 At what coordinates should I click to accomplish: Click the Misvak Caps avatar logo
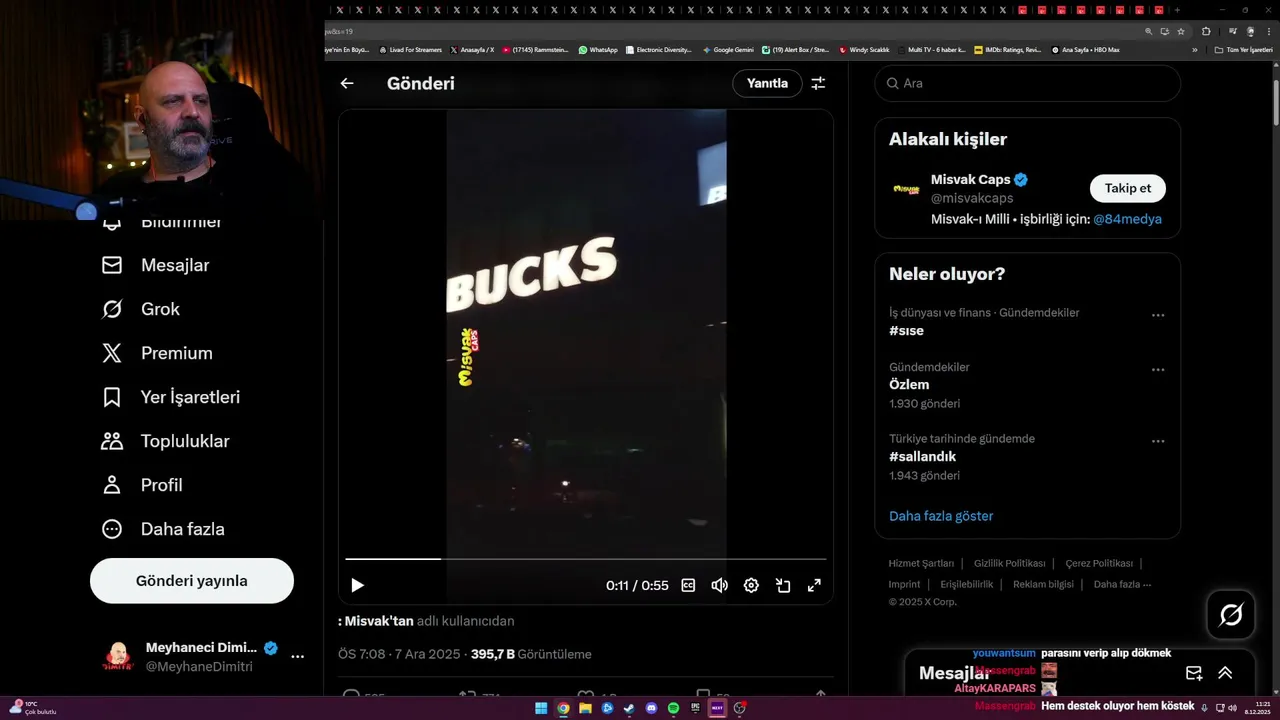(x=906, y=188)
